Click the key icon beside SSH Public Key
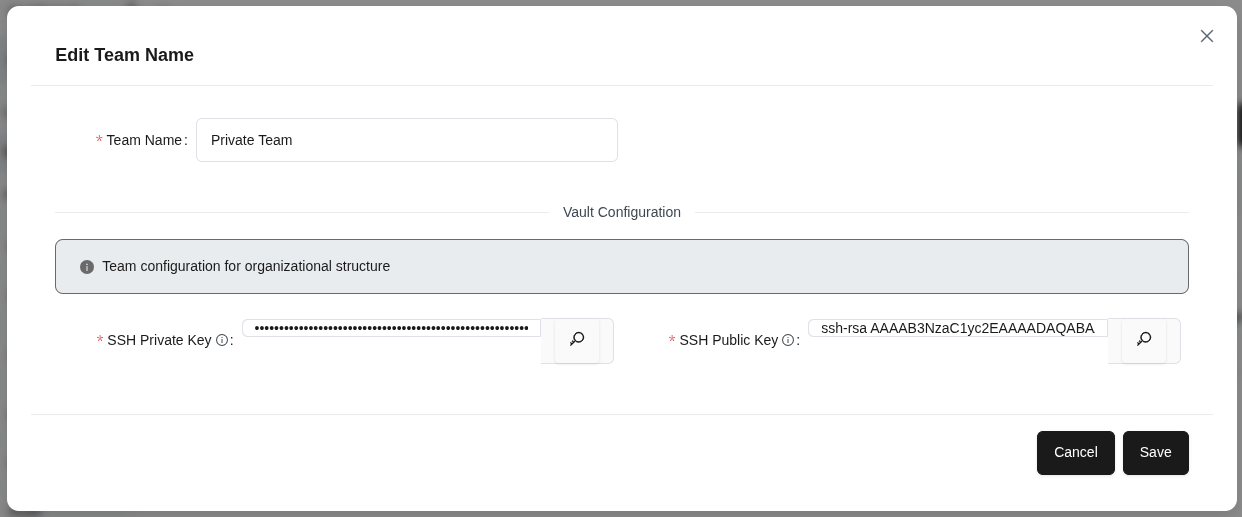 click(1144, 340)
